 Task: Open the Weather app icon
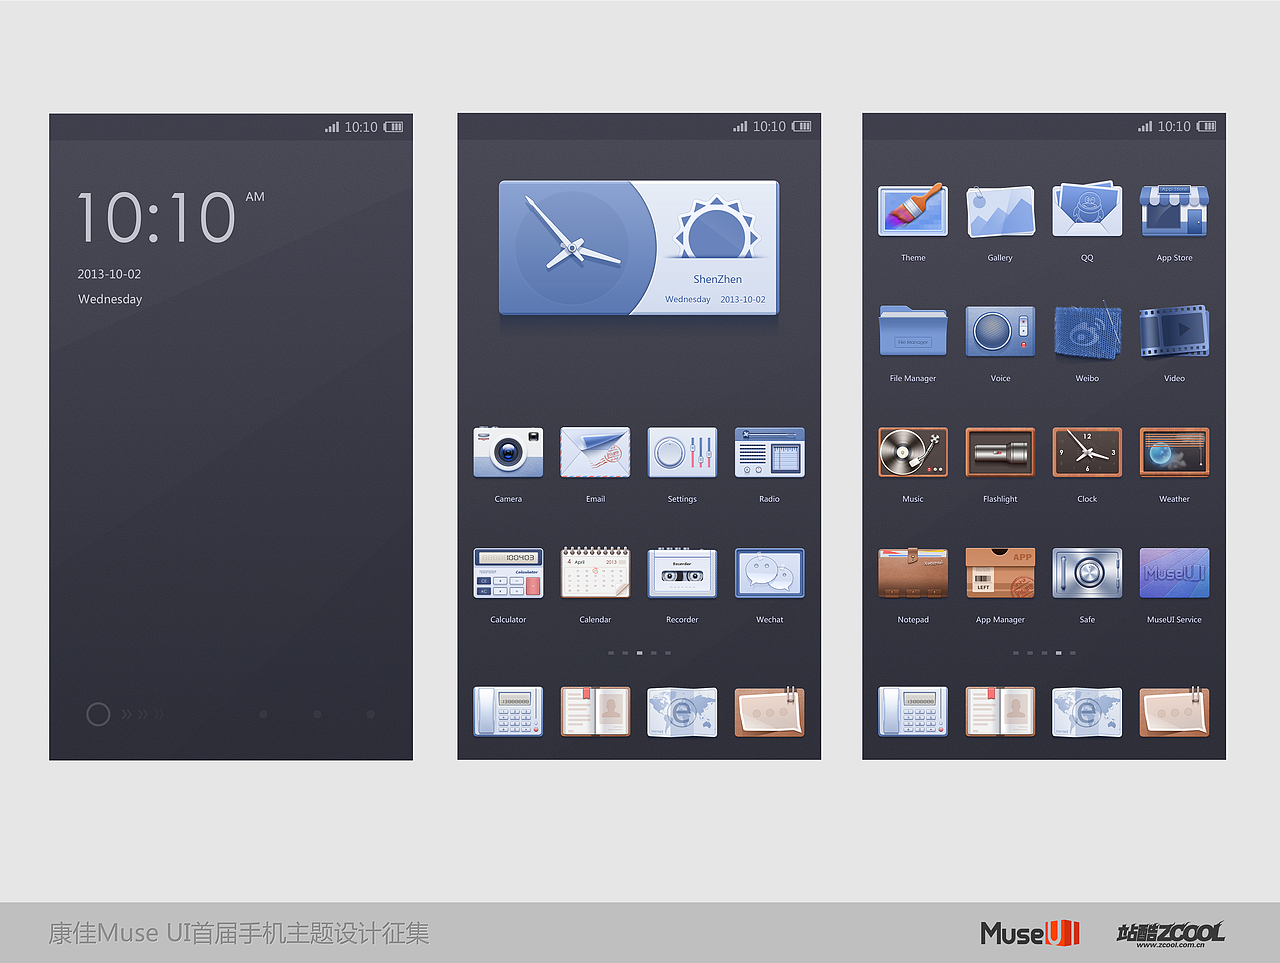click(1174, 452)
